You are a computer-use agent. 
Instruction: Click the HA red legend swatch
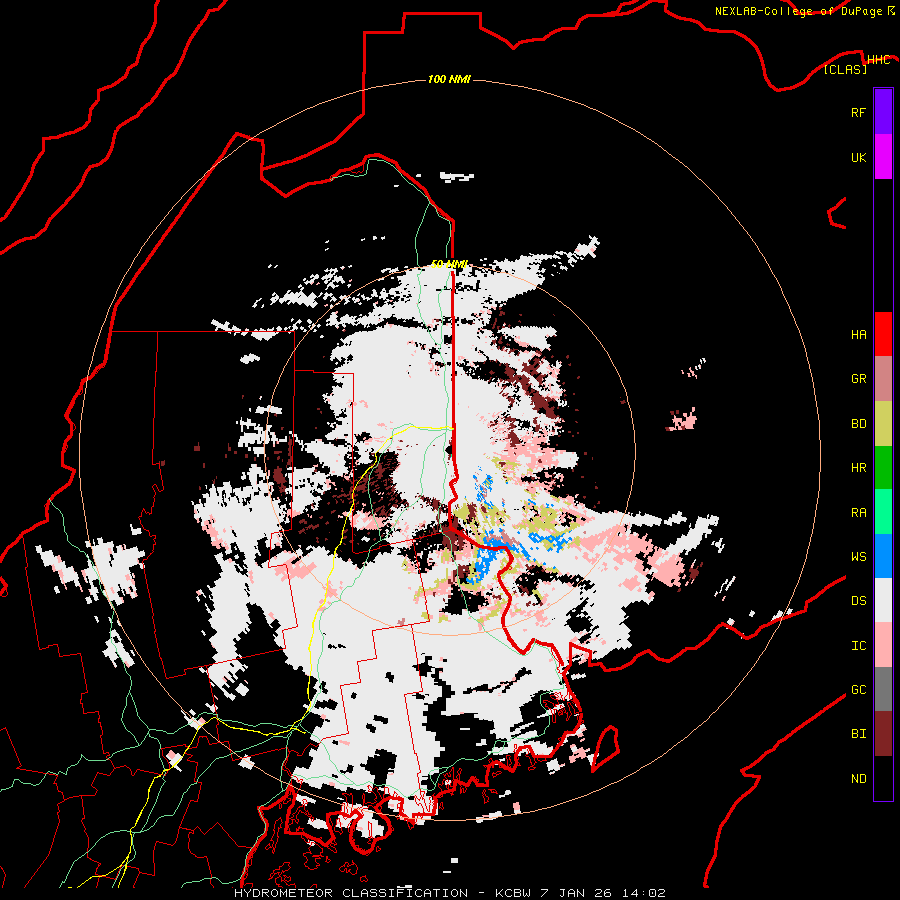883,334
